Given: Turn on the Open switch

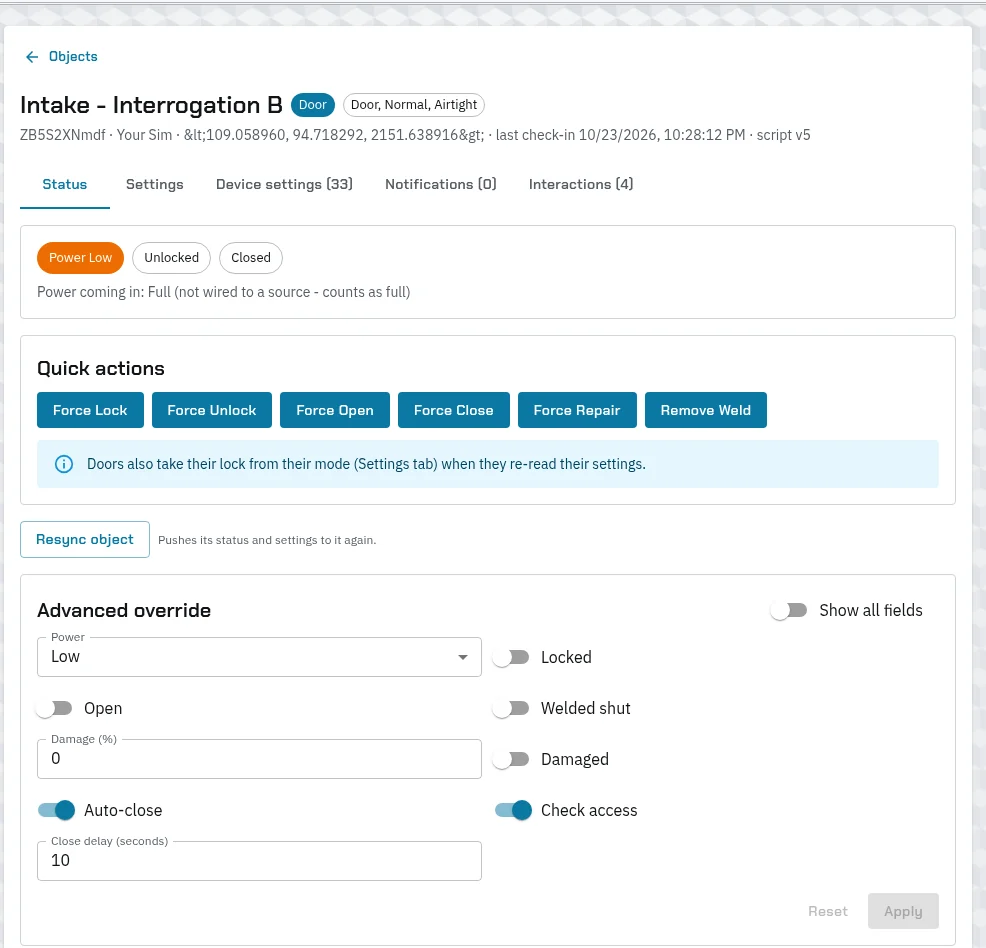Looking at the screenshot, I should click(x=54, y=708).
